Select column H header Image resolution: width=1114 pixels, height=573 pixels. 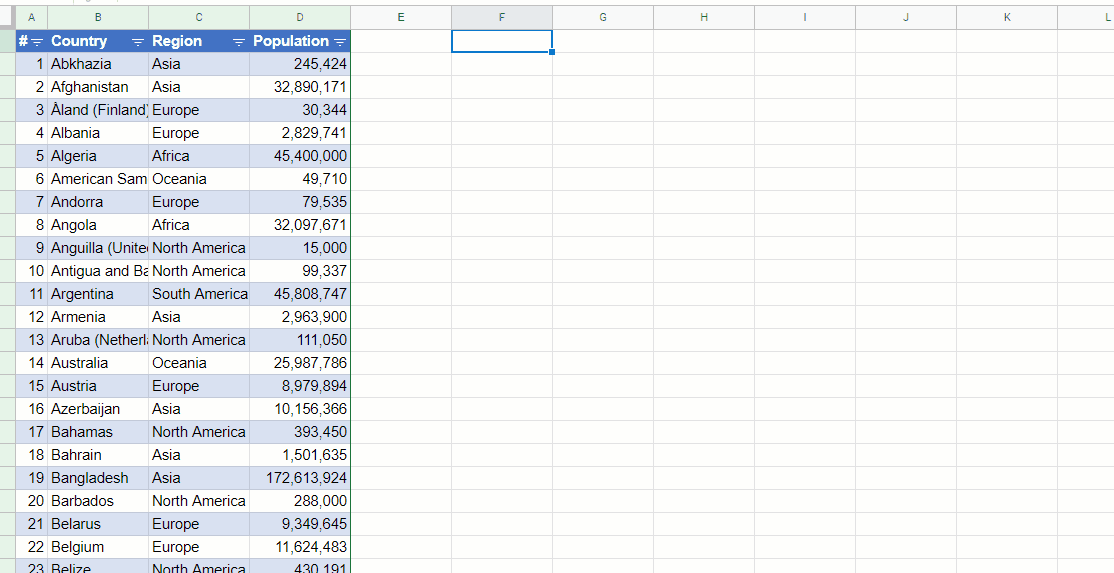point(703,17)
